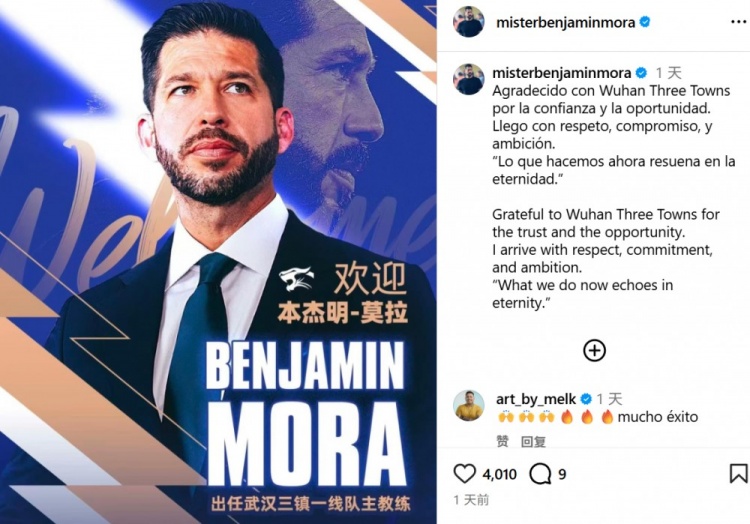Viewport: 750px width, 524px height.
Task: Load more comments with plus circle
Action: 595,350
